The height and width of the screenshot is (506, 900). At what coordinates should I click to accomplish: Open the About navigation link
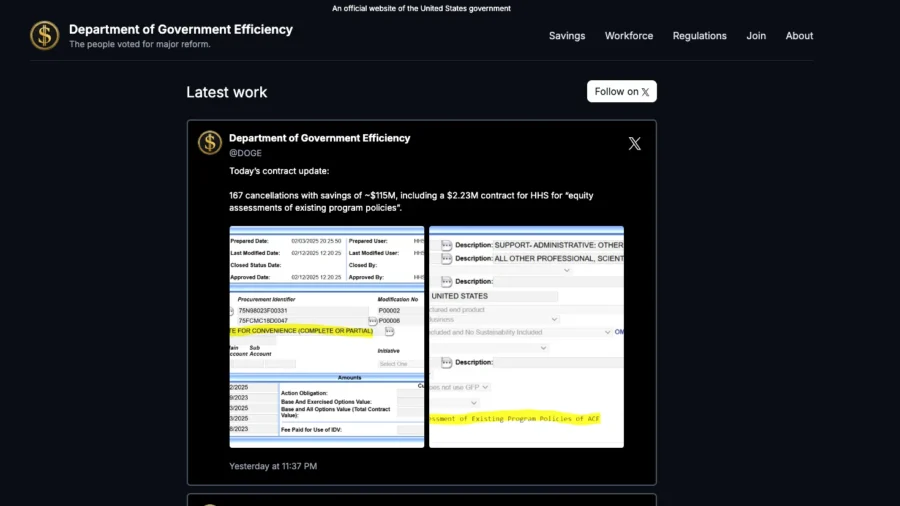(x=799, y=36)
